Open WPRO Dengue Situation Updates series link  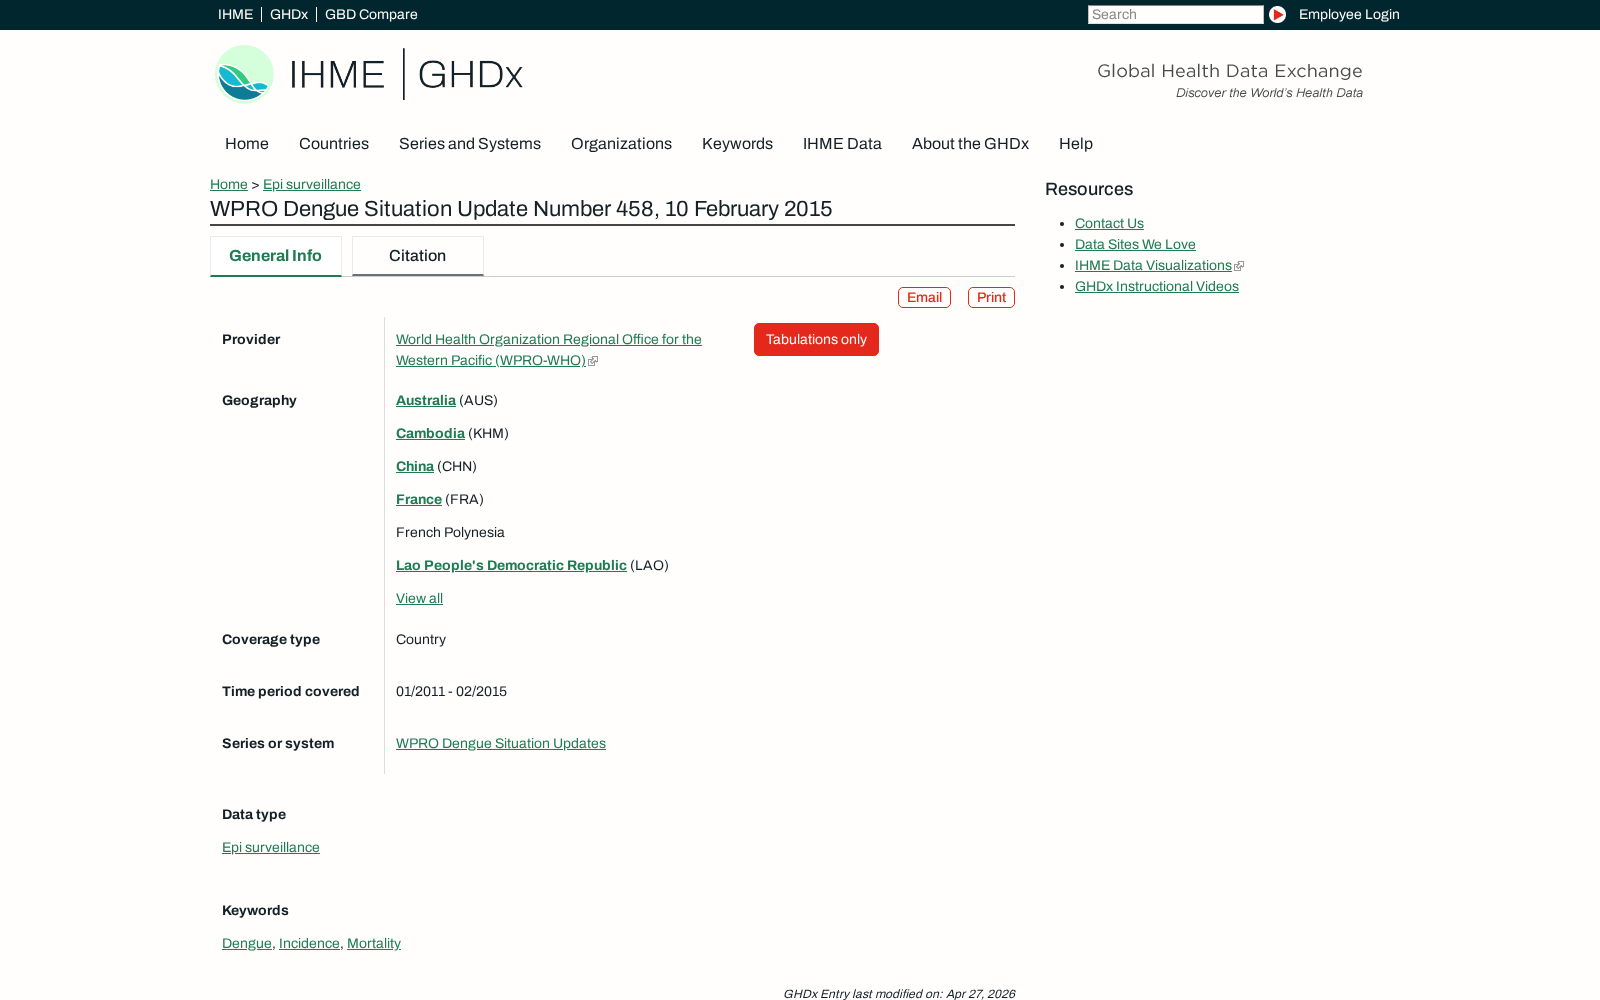(501, 743)
